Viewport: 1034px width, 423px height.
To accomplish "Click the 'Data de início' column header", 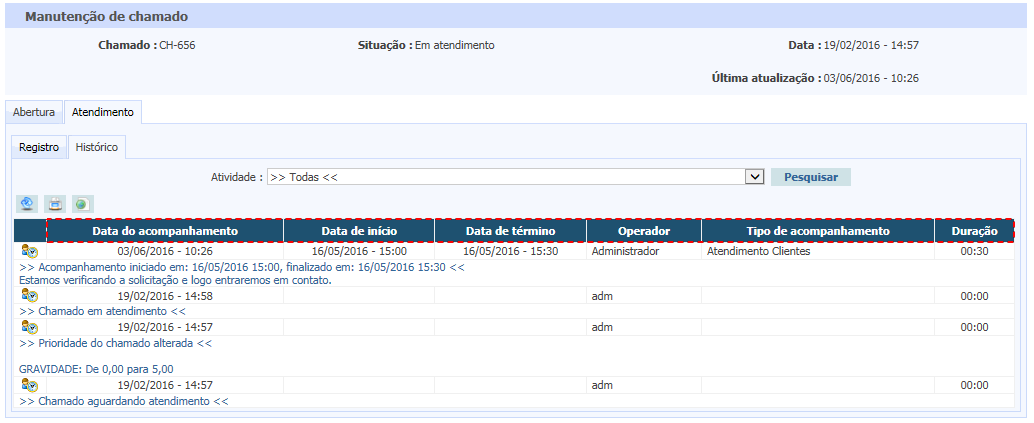I will click(359, 231).
